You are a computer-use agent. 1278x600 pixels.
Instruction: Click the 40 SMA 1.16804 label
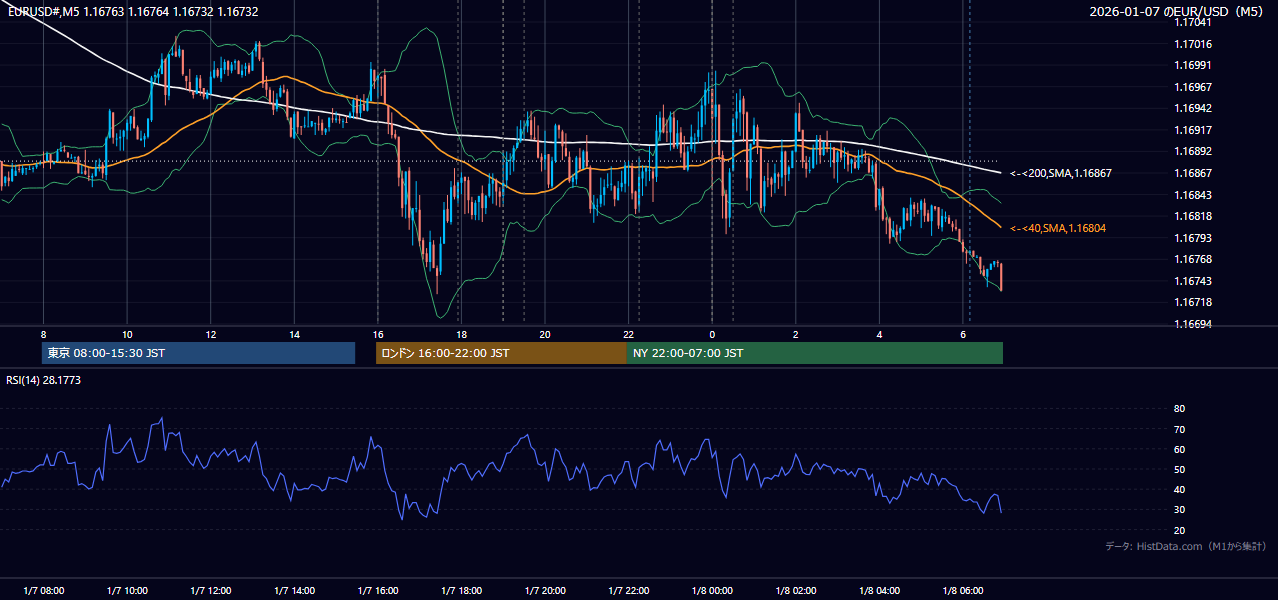(1058, 228)
